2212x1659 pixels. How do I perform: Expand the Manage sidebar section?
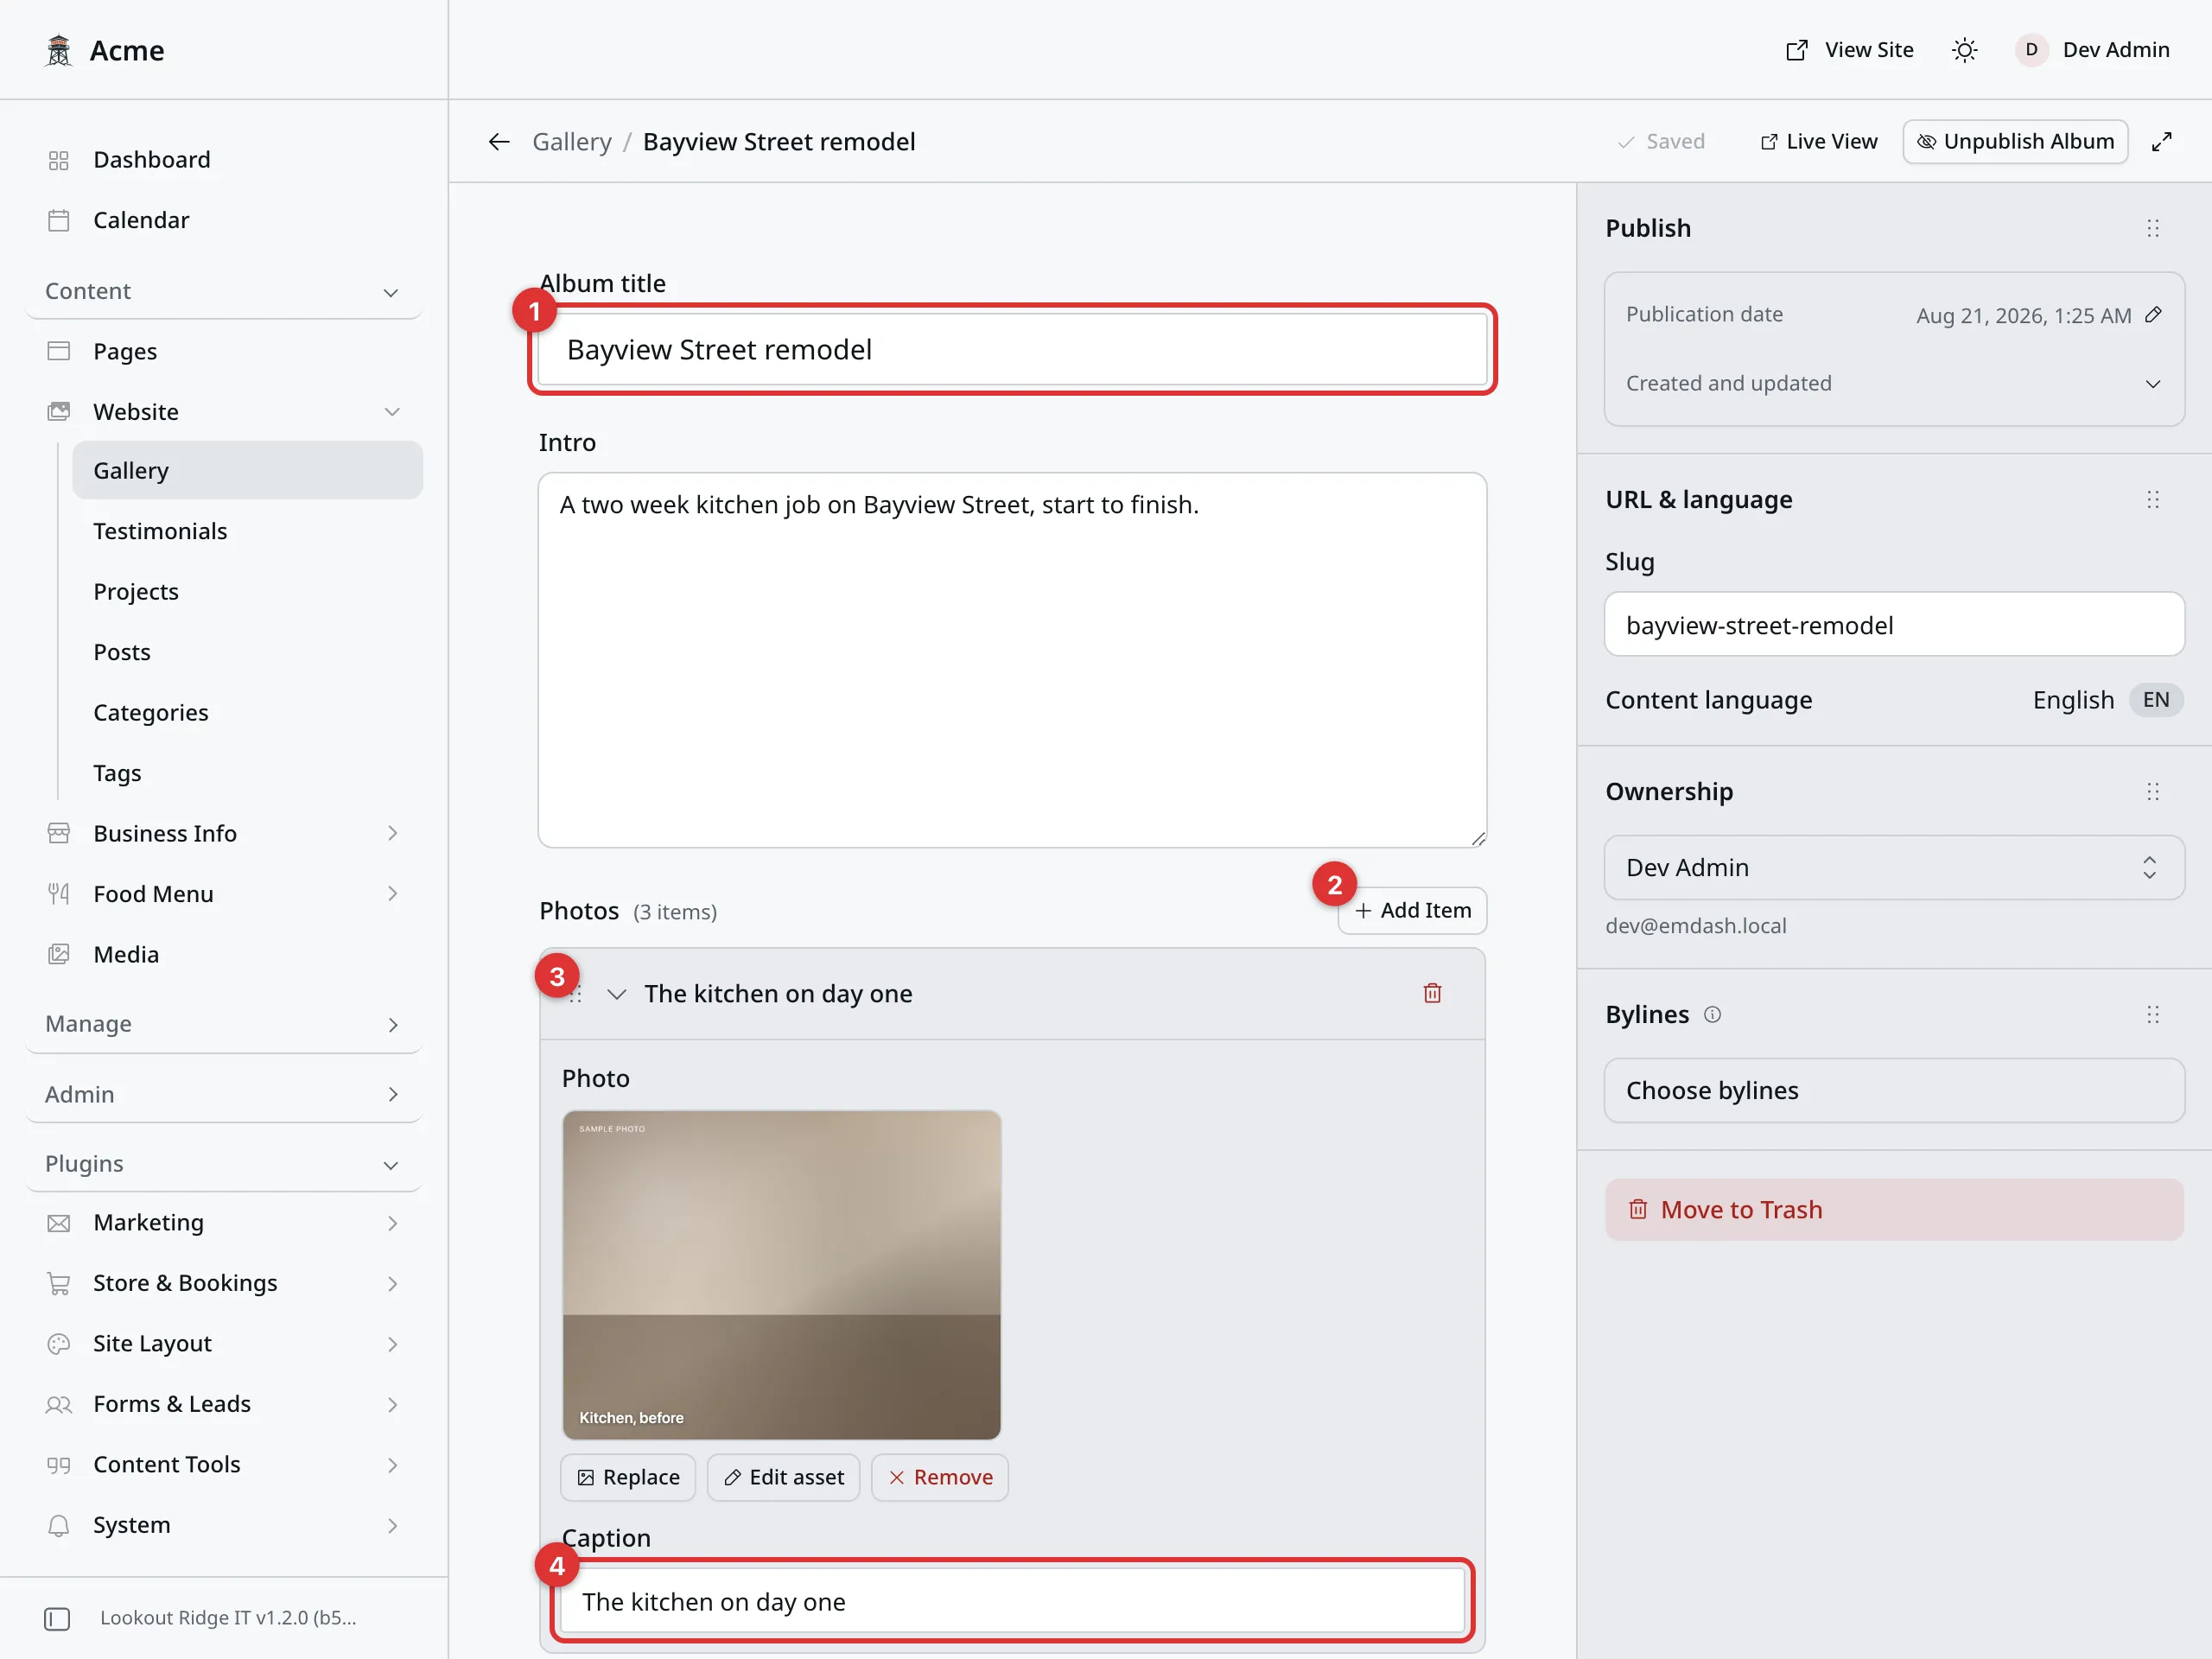(224, 1024)
